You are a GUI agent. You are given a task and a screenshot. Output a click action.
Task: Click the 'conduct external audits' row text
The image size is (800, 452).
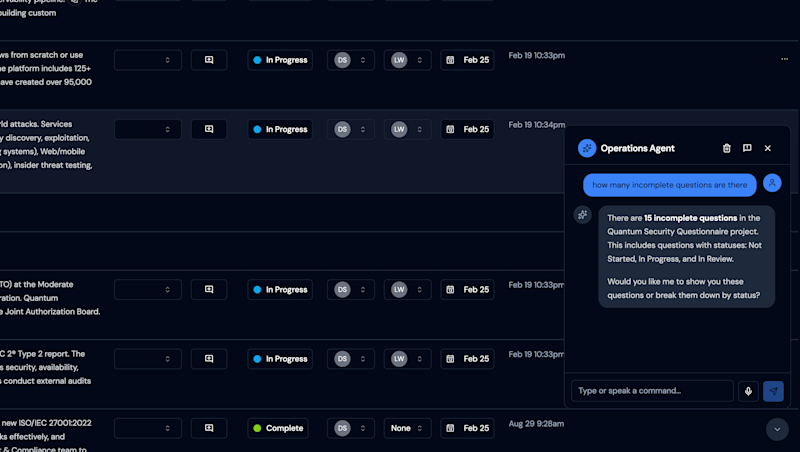coord(47,381)
